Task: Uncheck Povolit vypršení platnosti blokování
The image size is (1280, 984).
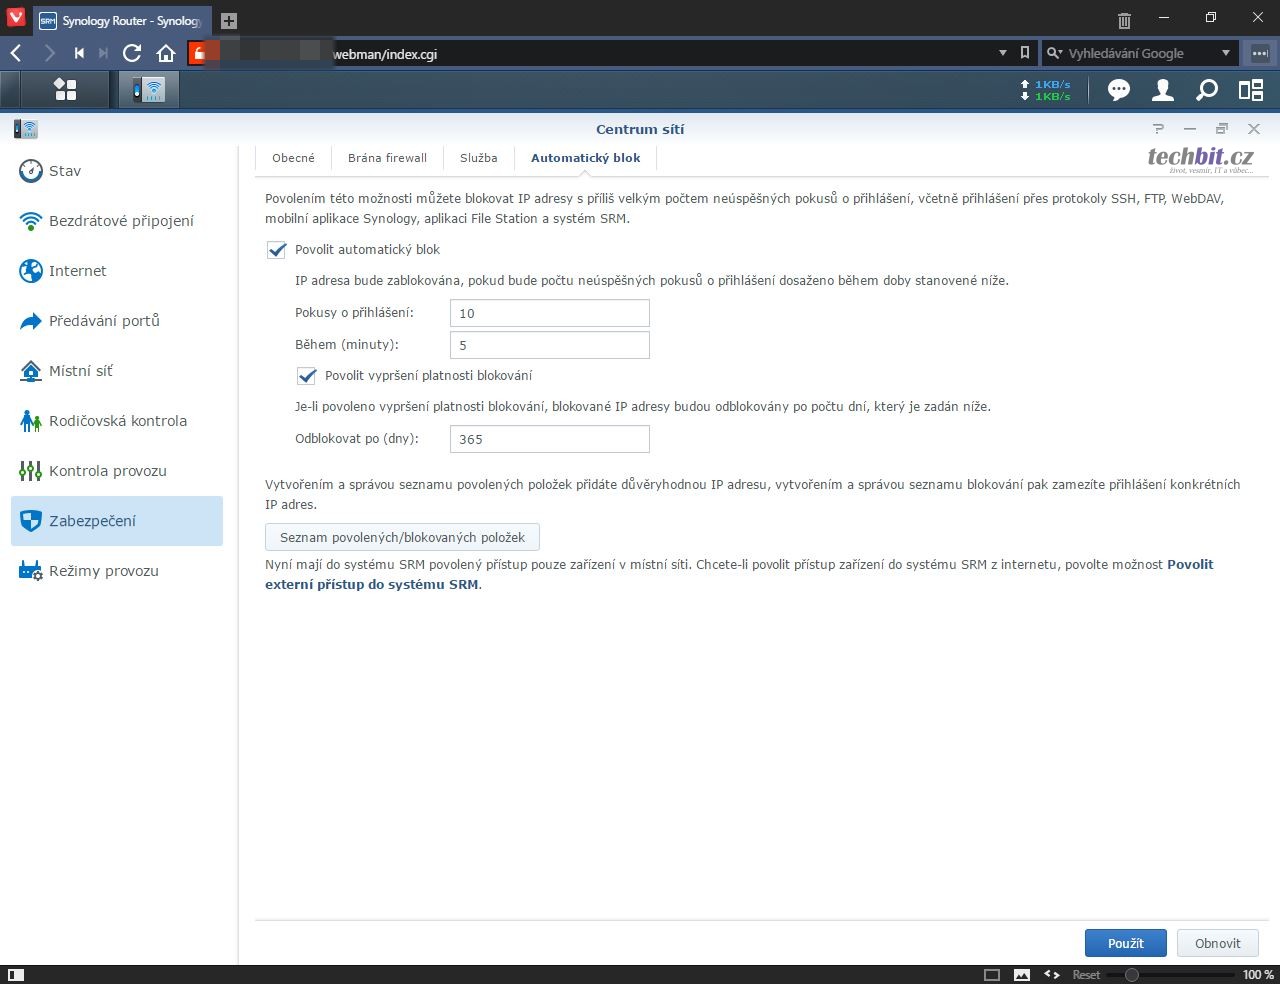Action: [307, 376]
